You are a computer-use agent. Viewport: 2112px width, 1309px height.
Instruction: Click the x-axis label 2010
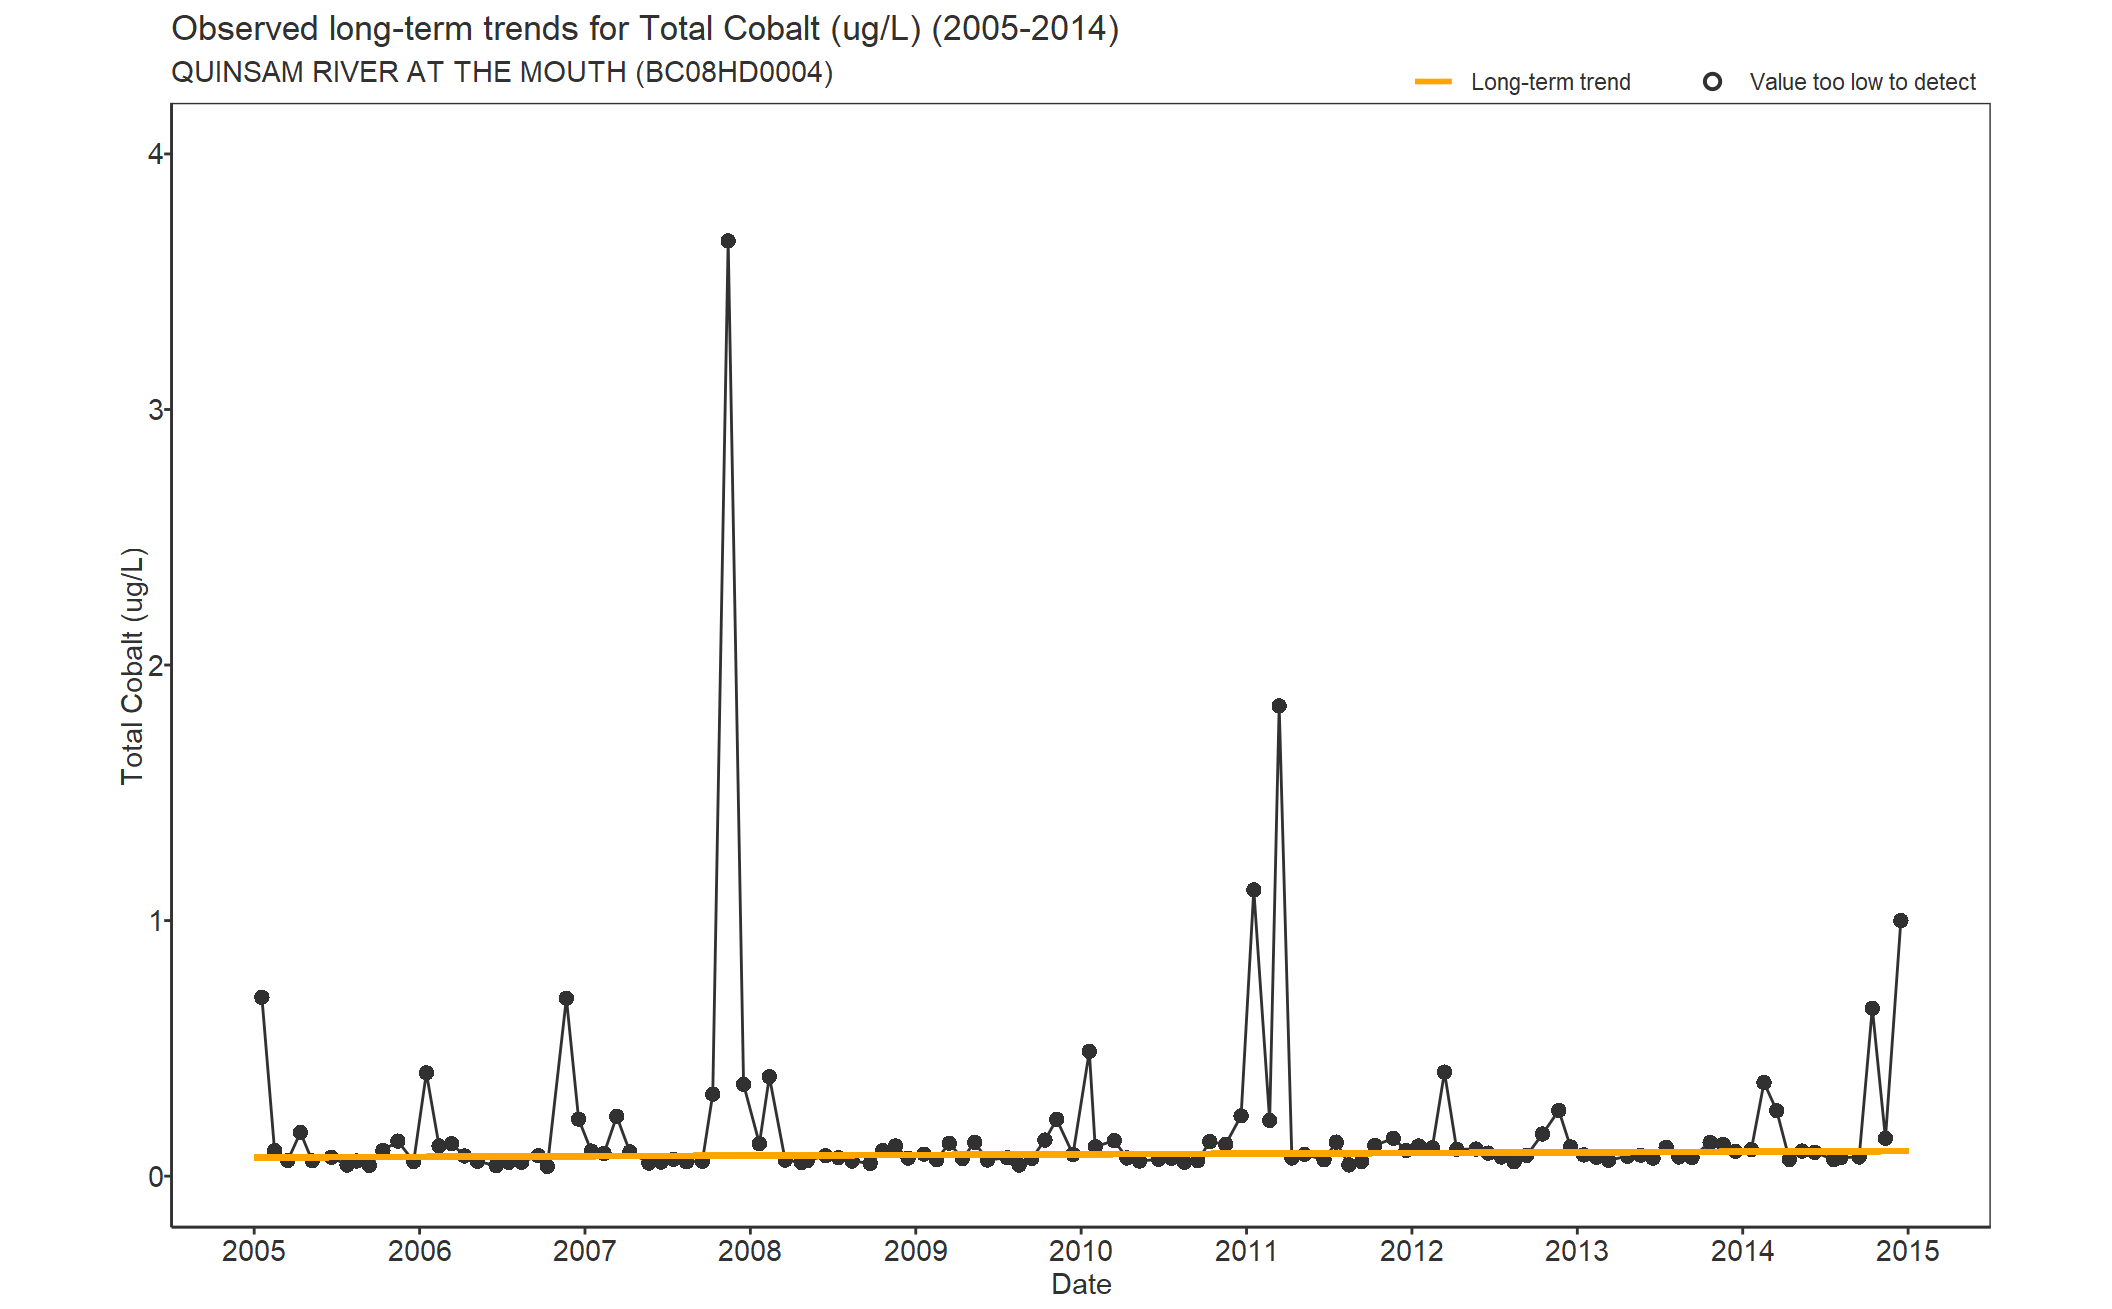point(1081,1251)
